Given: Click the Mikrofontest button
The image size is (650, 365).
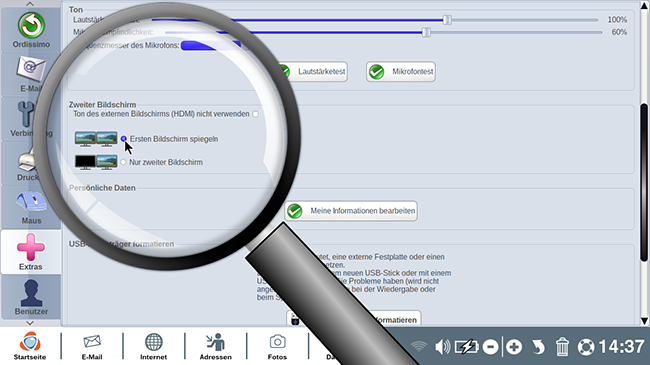Looking at the screenshot, I should tap(401, 72).
